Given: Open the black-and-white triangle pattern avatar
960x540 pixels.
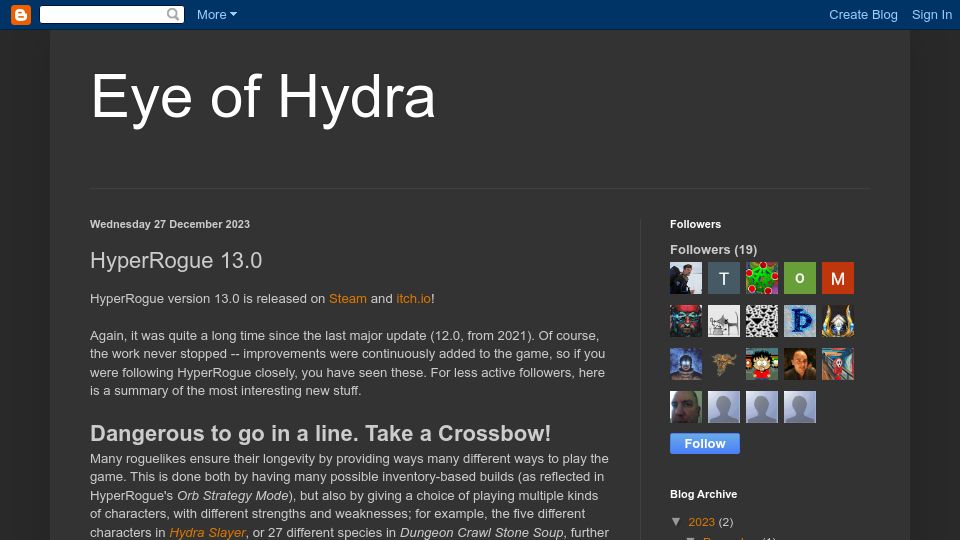Looking at the screenshot, I should pyautogui.click(x=762, y=321).
